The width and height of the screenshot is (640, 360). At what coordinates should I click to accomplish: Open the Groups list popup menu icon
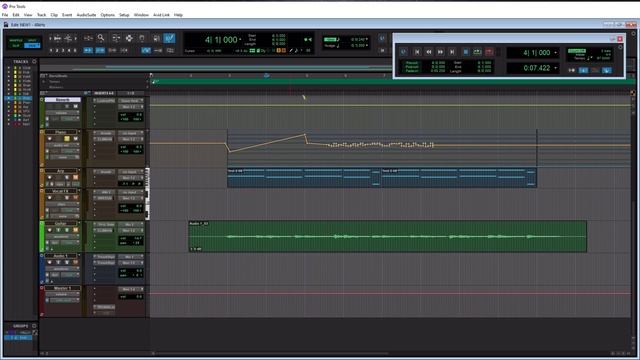(x=34, y=326)
